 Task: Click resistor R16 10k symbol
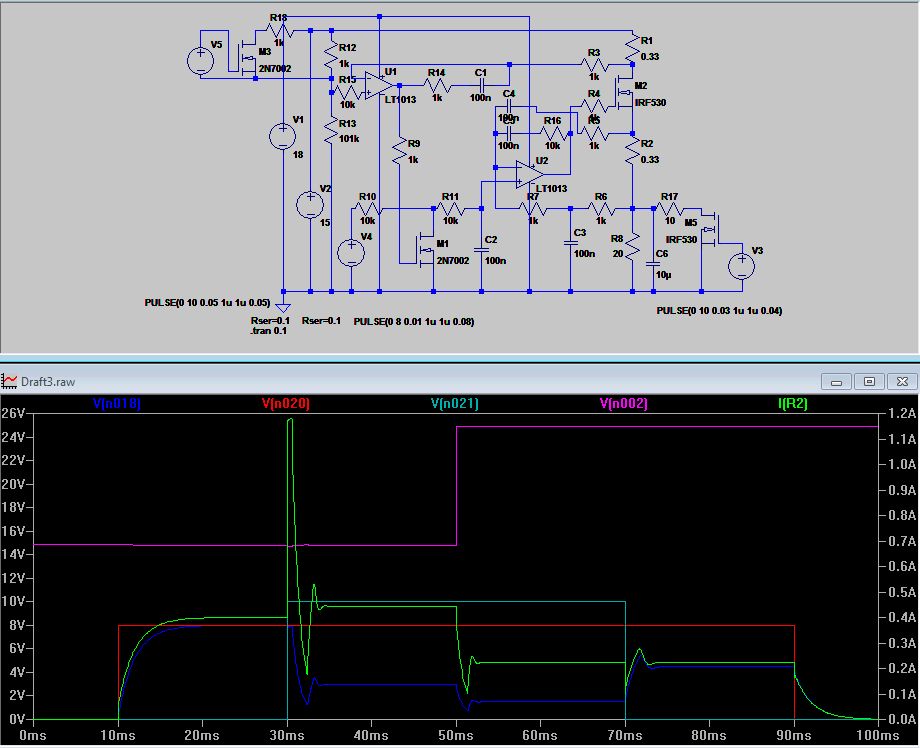point(553,134)
